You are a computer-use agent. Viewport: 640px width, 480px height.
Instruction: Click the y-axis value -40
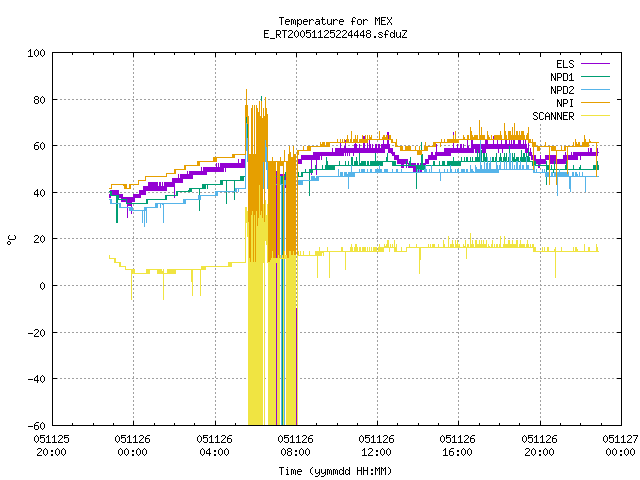36,379
